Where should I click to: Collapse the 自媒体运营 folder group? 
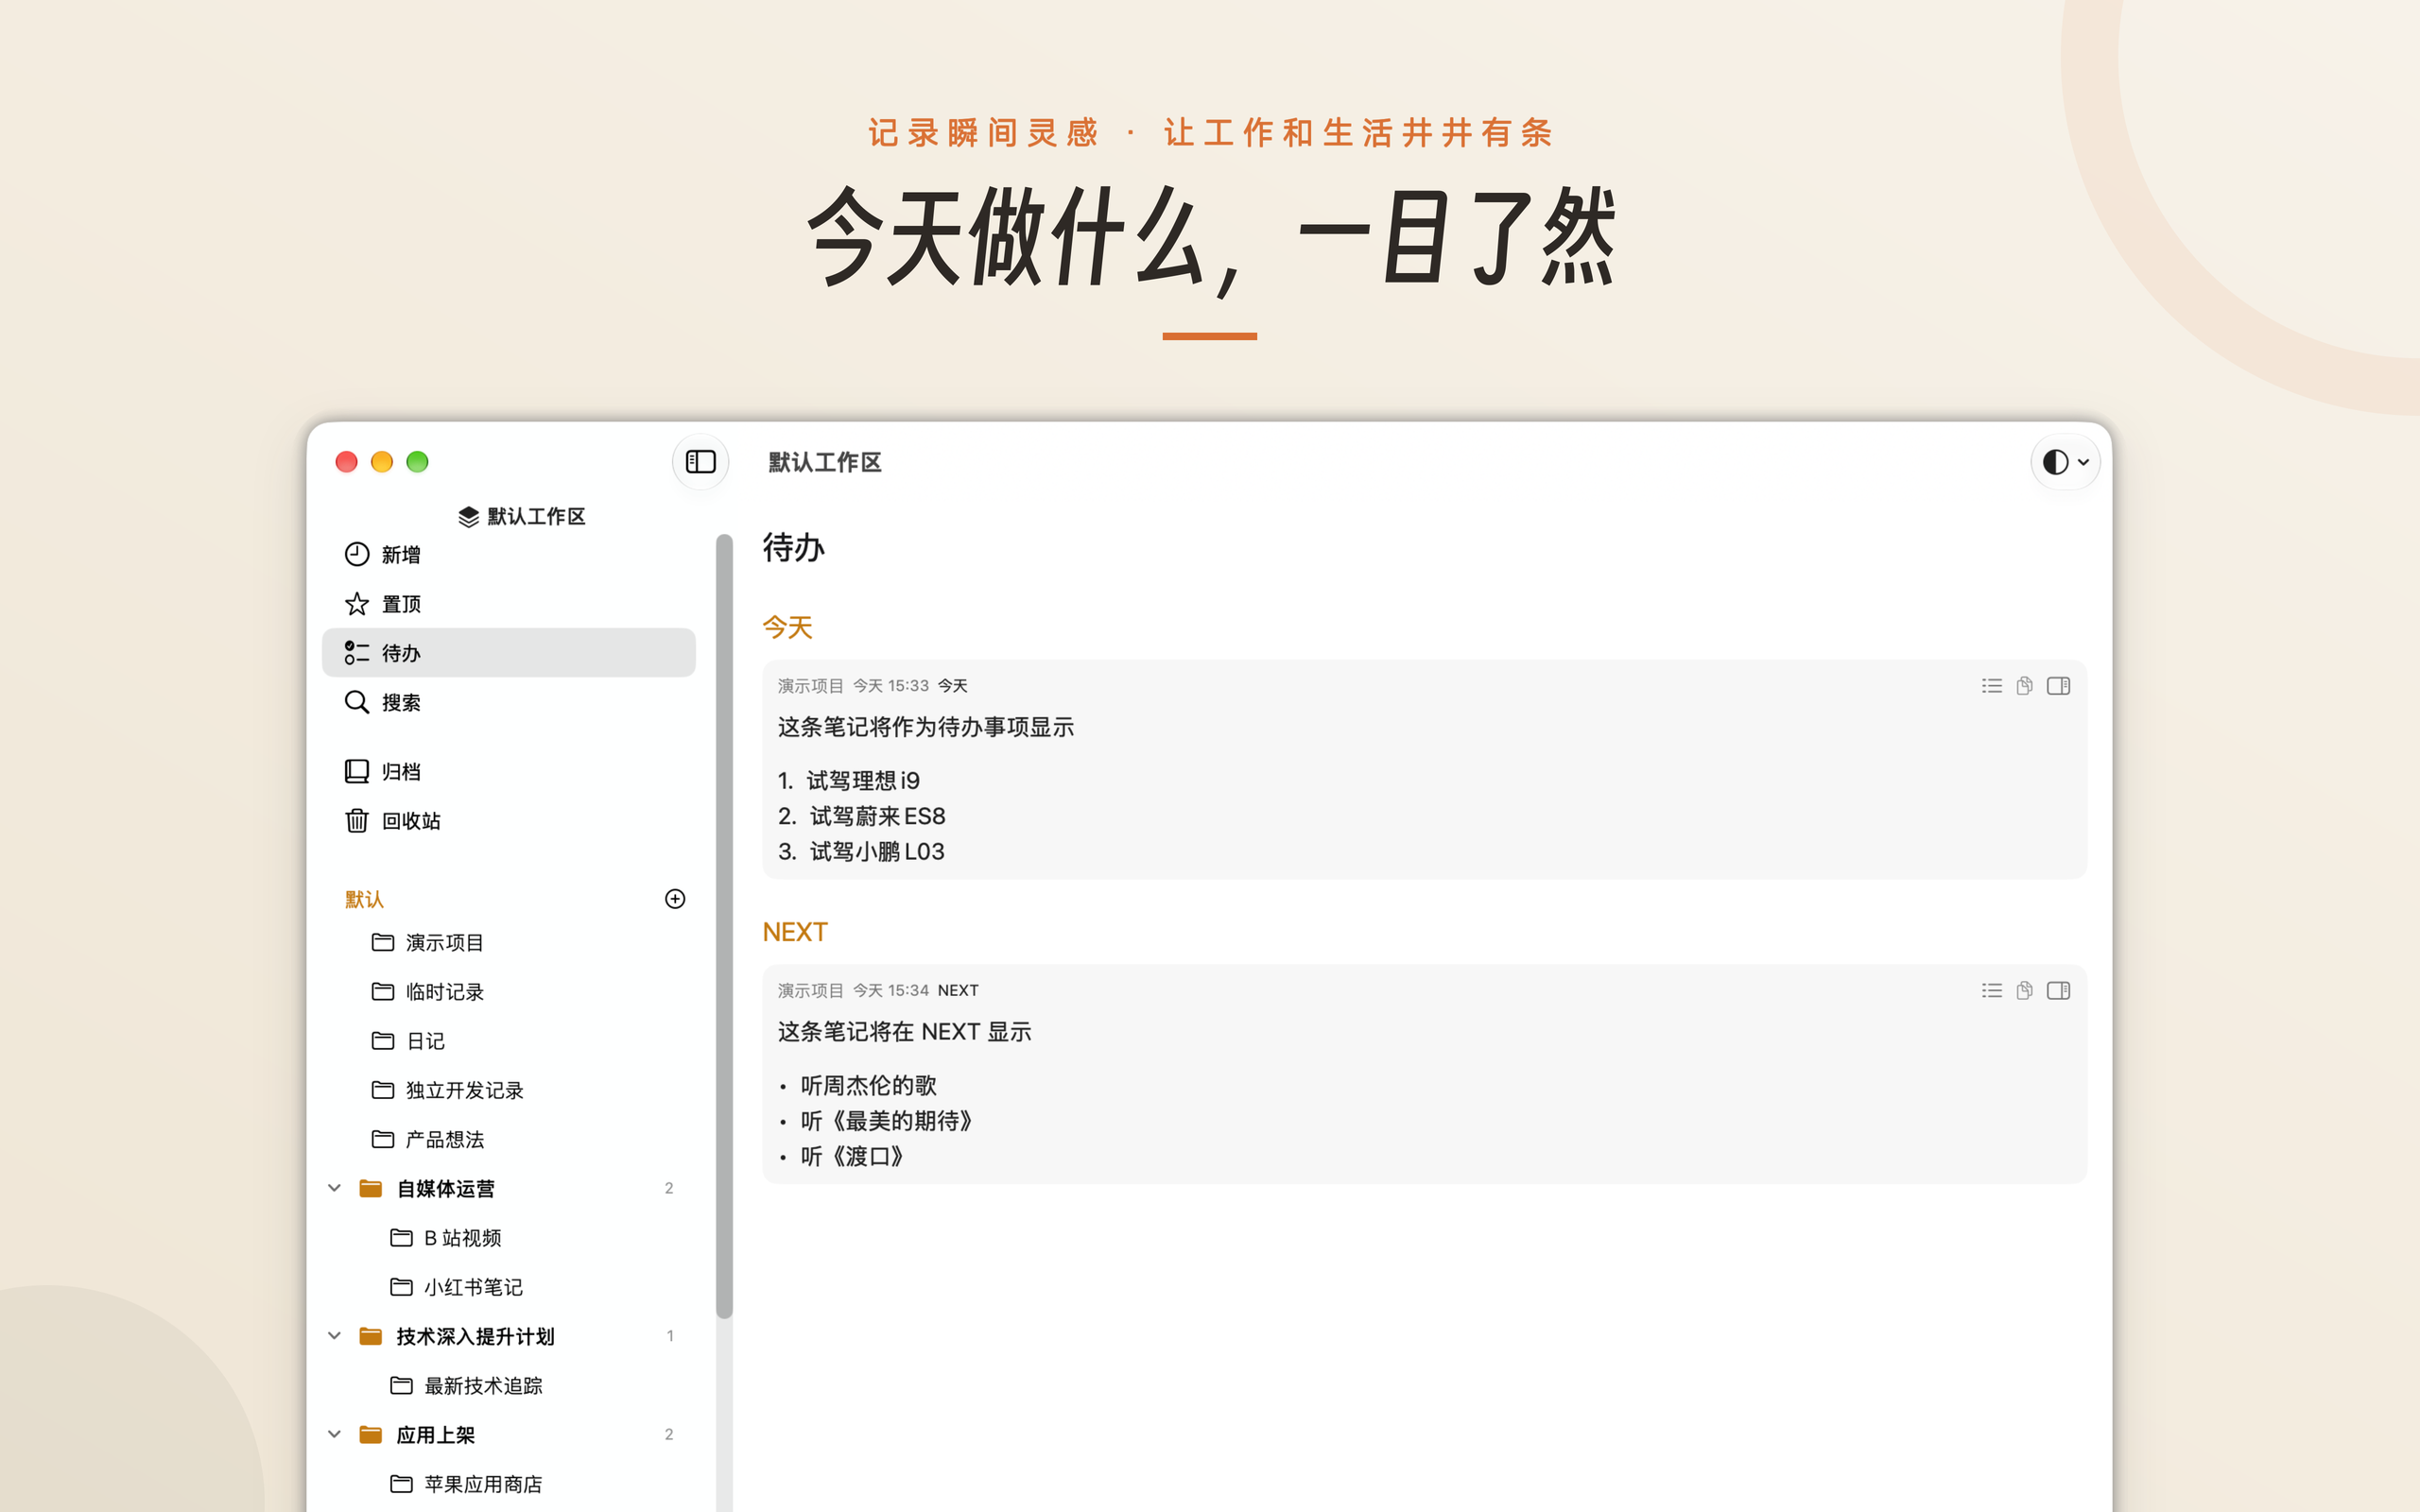tap(335, 1188)
